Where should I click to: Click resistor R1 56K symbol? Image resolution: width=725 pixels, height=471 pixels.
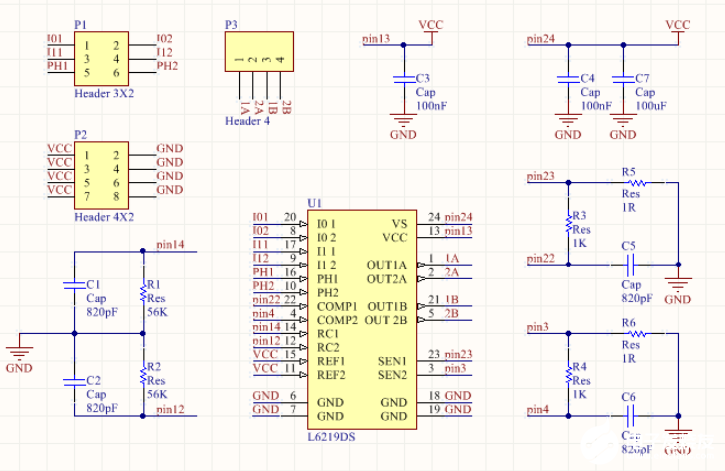click(x=143, y=291)
